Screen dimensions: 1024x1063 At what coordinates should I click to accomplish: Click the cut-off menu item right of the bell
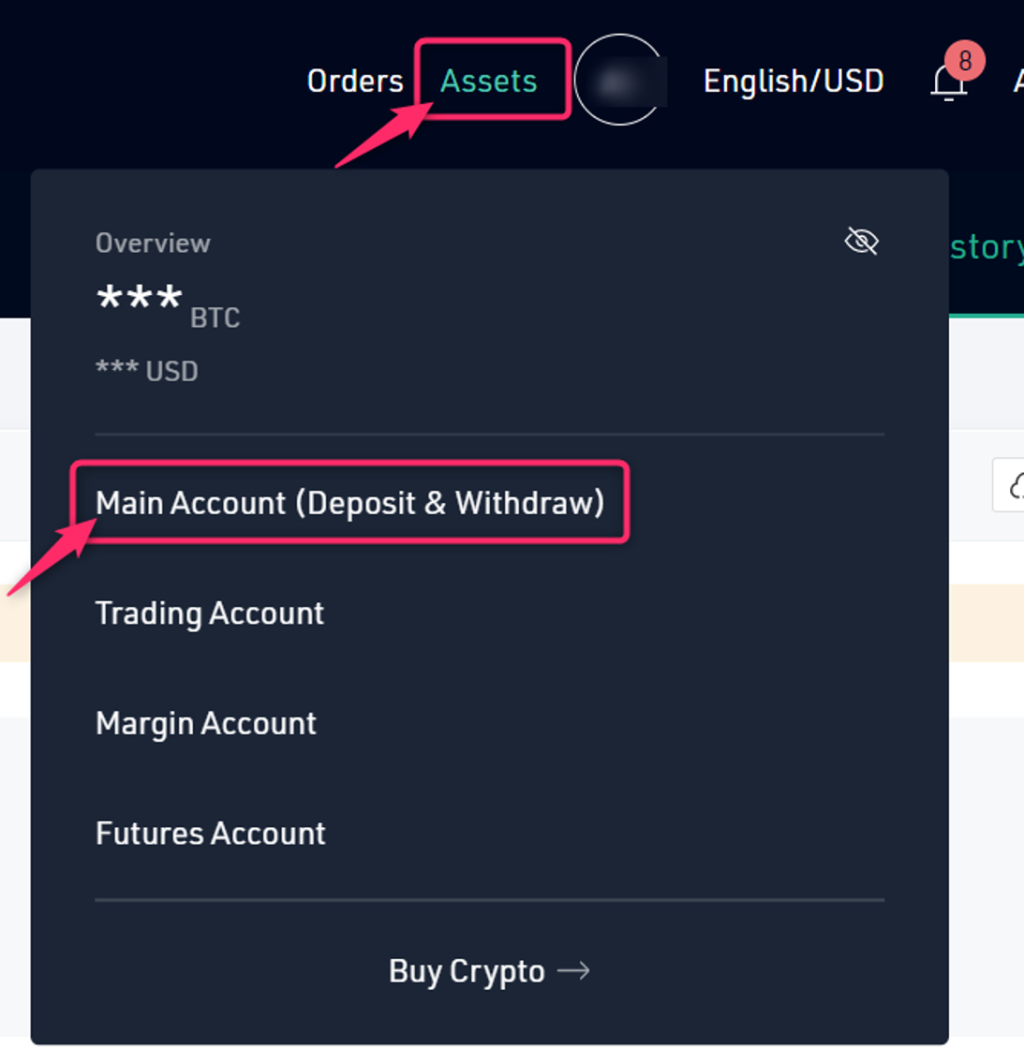click(x=1019, y=81)
